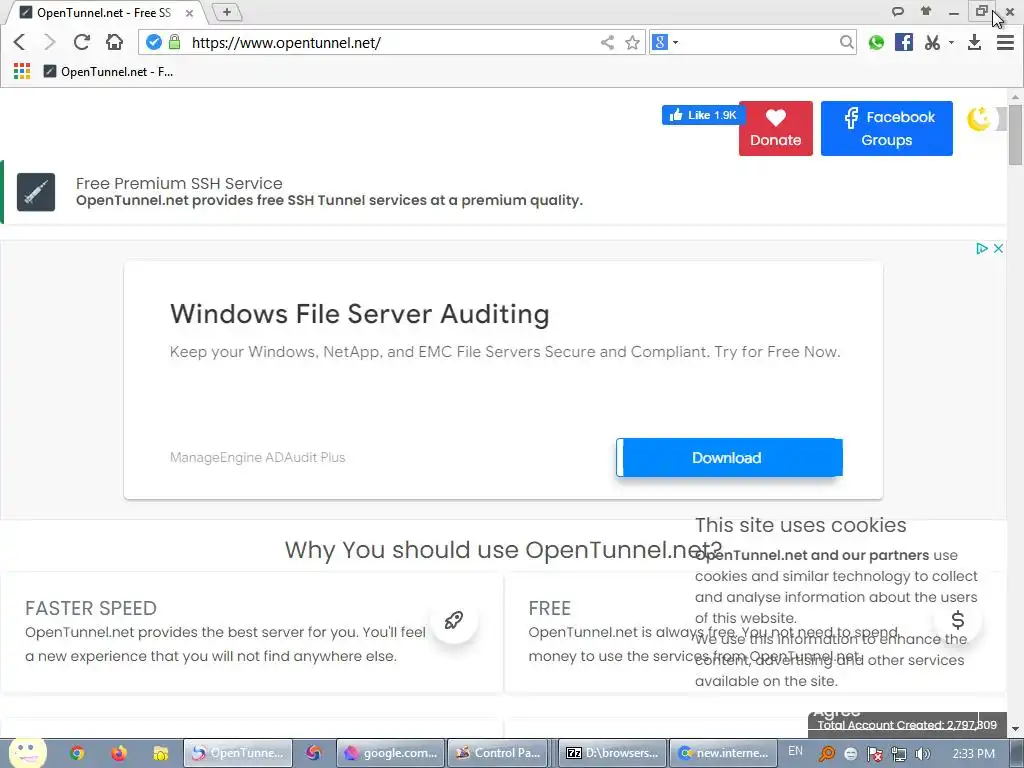Click the blue verified site badge in address bar

coord(153,42)
